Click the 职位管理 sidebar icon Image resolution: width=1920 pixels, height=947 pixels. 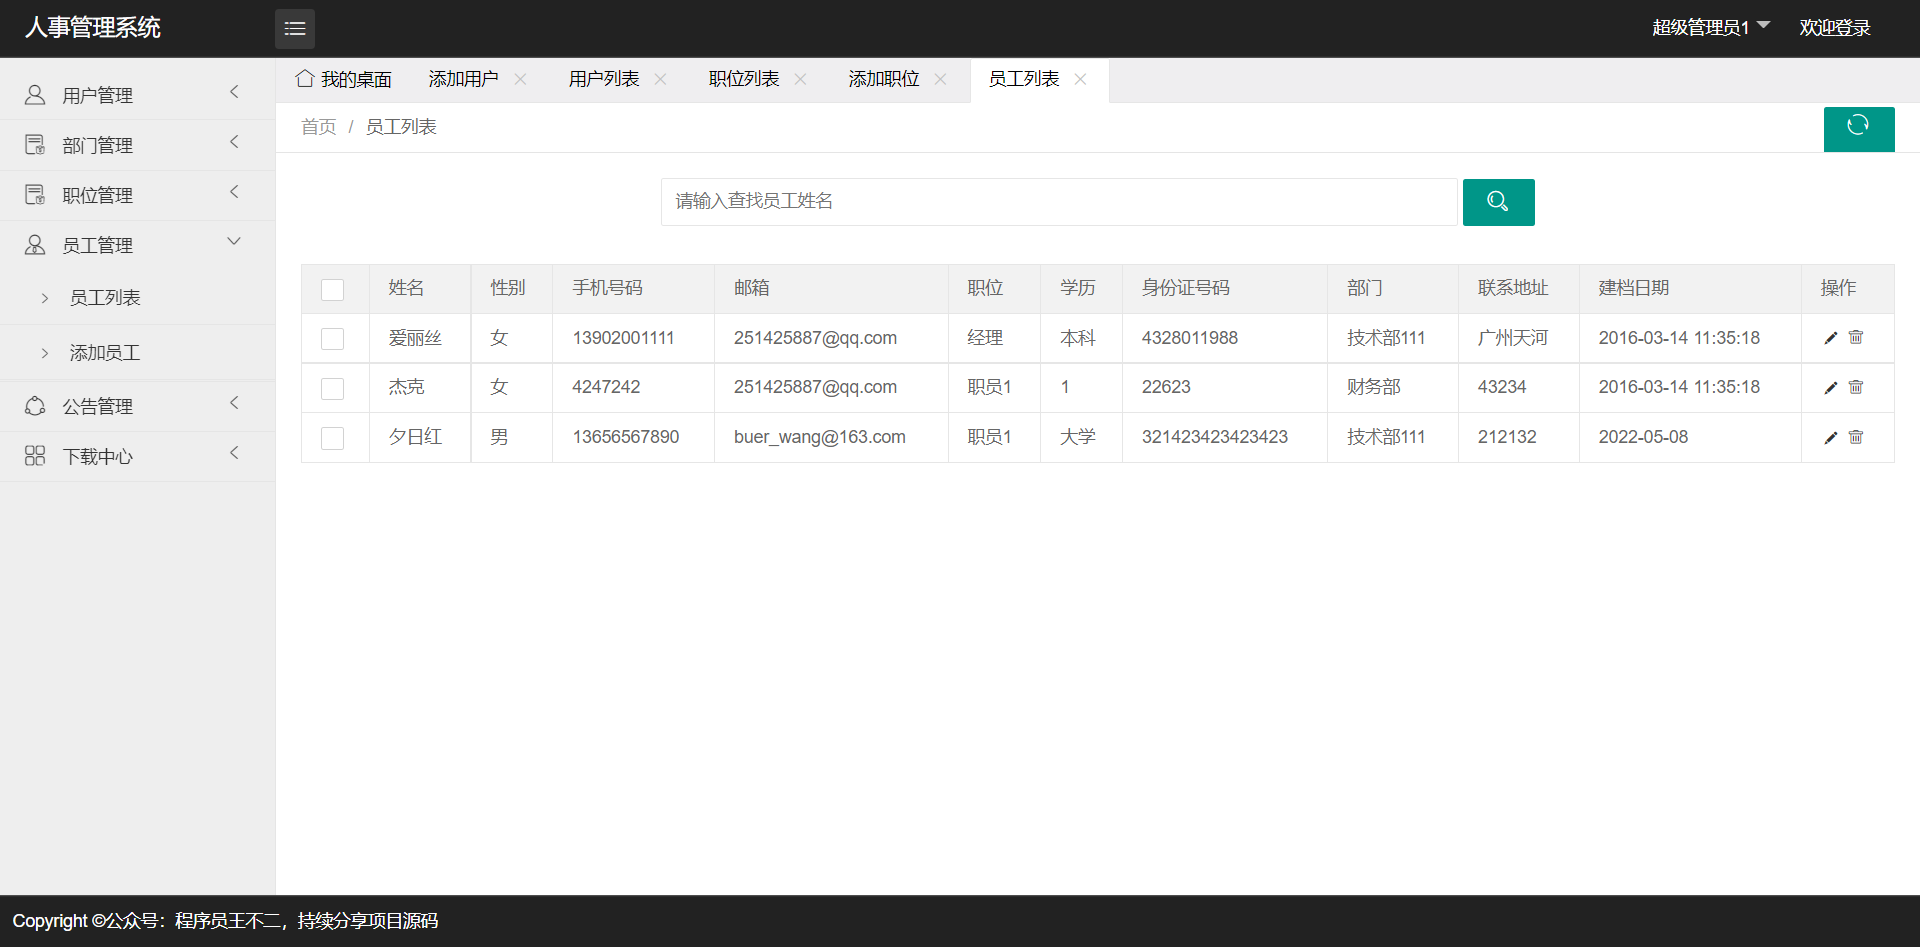pyautogui.click(x=35, y=195)
